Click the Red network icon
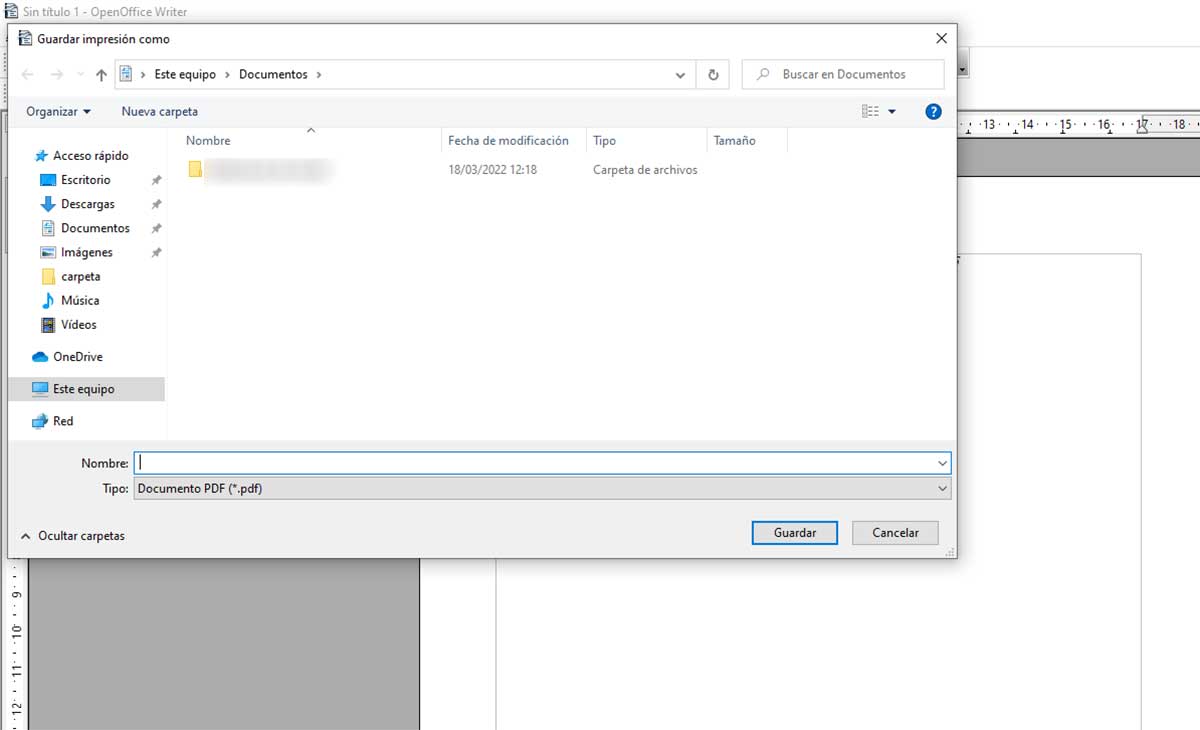The image size is (1200, 730). click(x=40, y=421)
